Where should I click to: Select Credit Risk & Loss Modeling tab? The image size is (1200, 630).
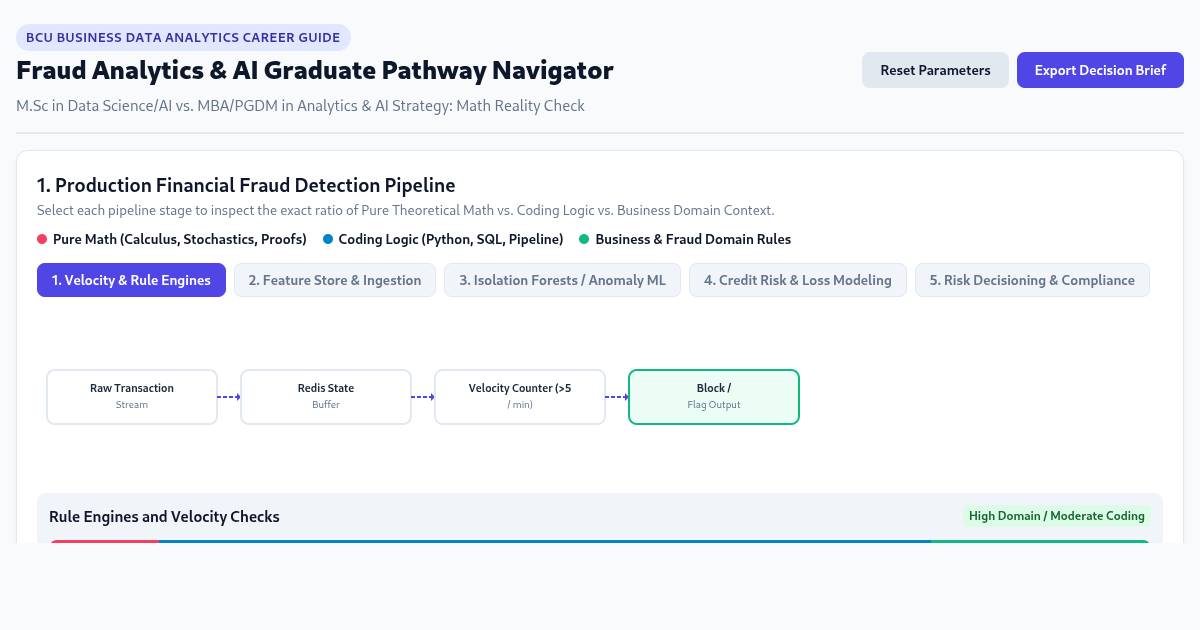[x=798, y=280]
